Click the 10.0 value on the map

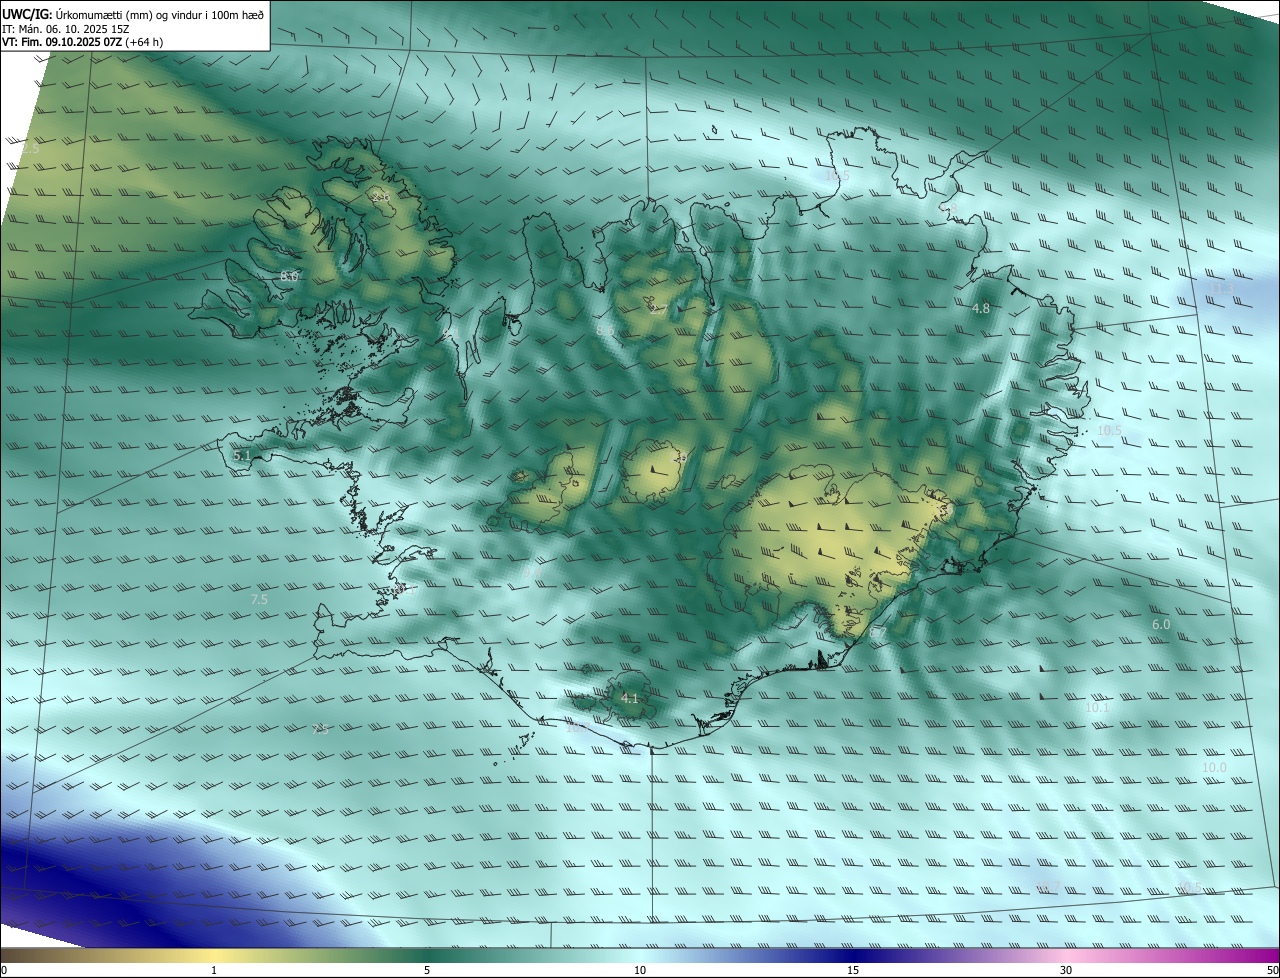click(1214, 767)
